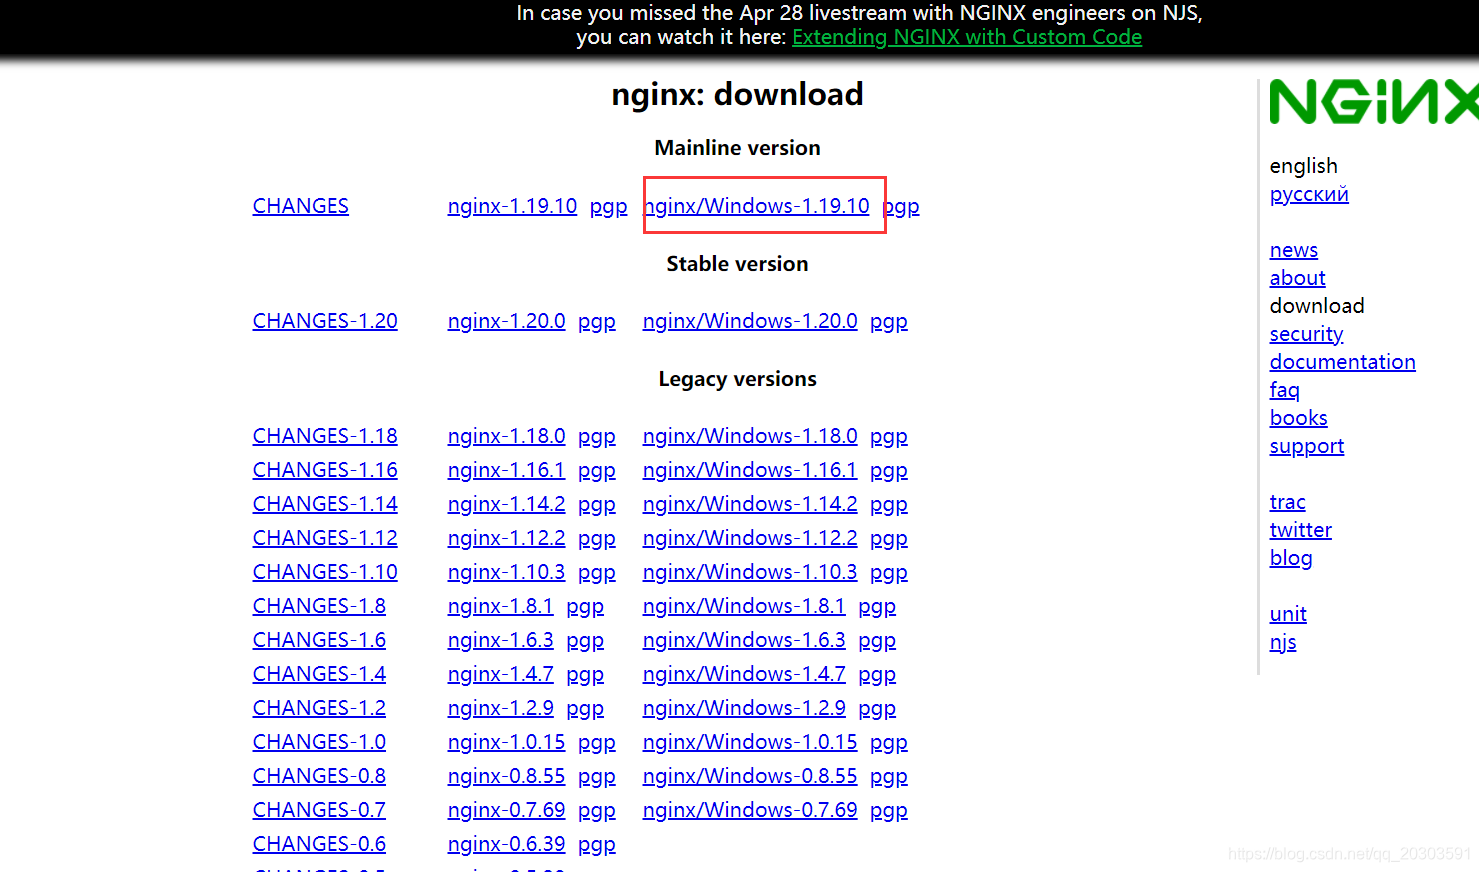Image resolution: width=1479 pixels, height=872 pixels.
Task: Open CHANGES-1.2 link
Action: [x=319, y=708]
